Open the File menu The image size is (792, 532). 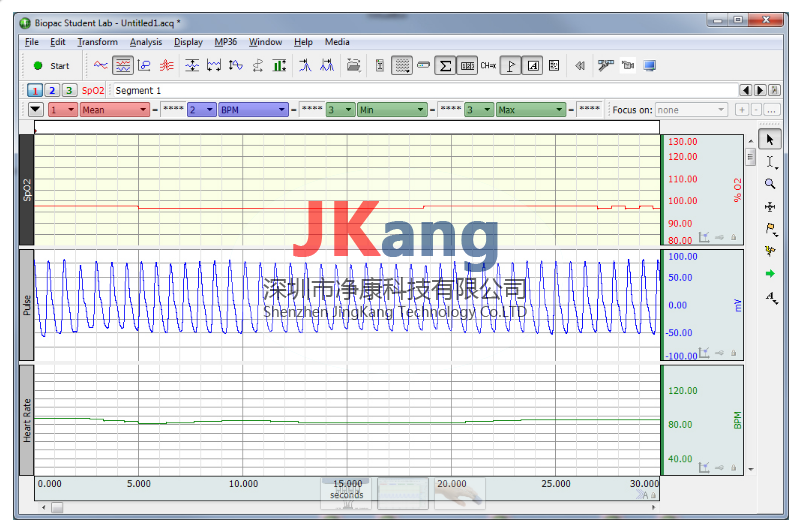click(x=31, y=42)
